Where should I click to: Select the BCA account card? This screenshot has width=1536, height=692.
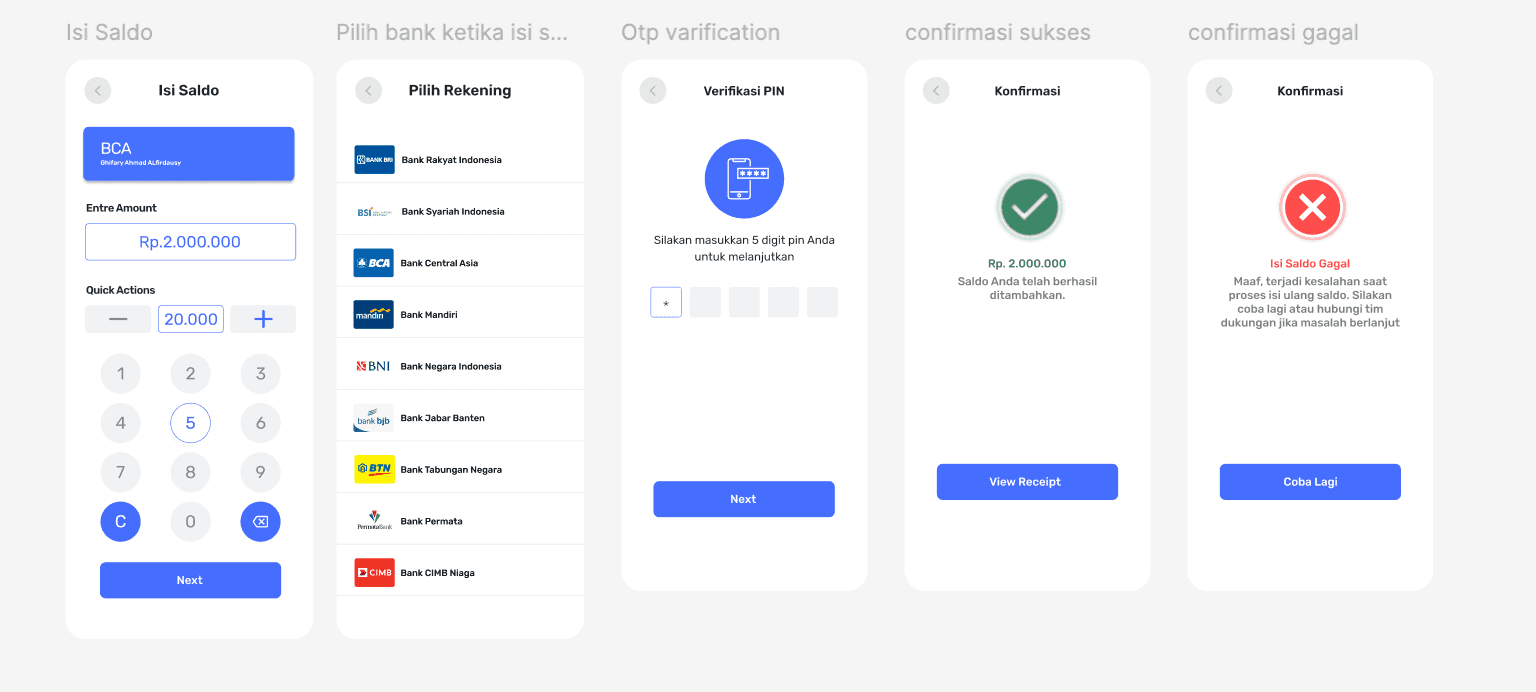point(189,154)
